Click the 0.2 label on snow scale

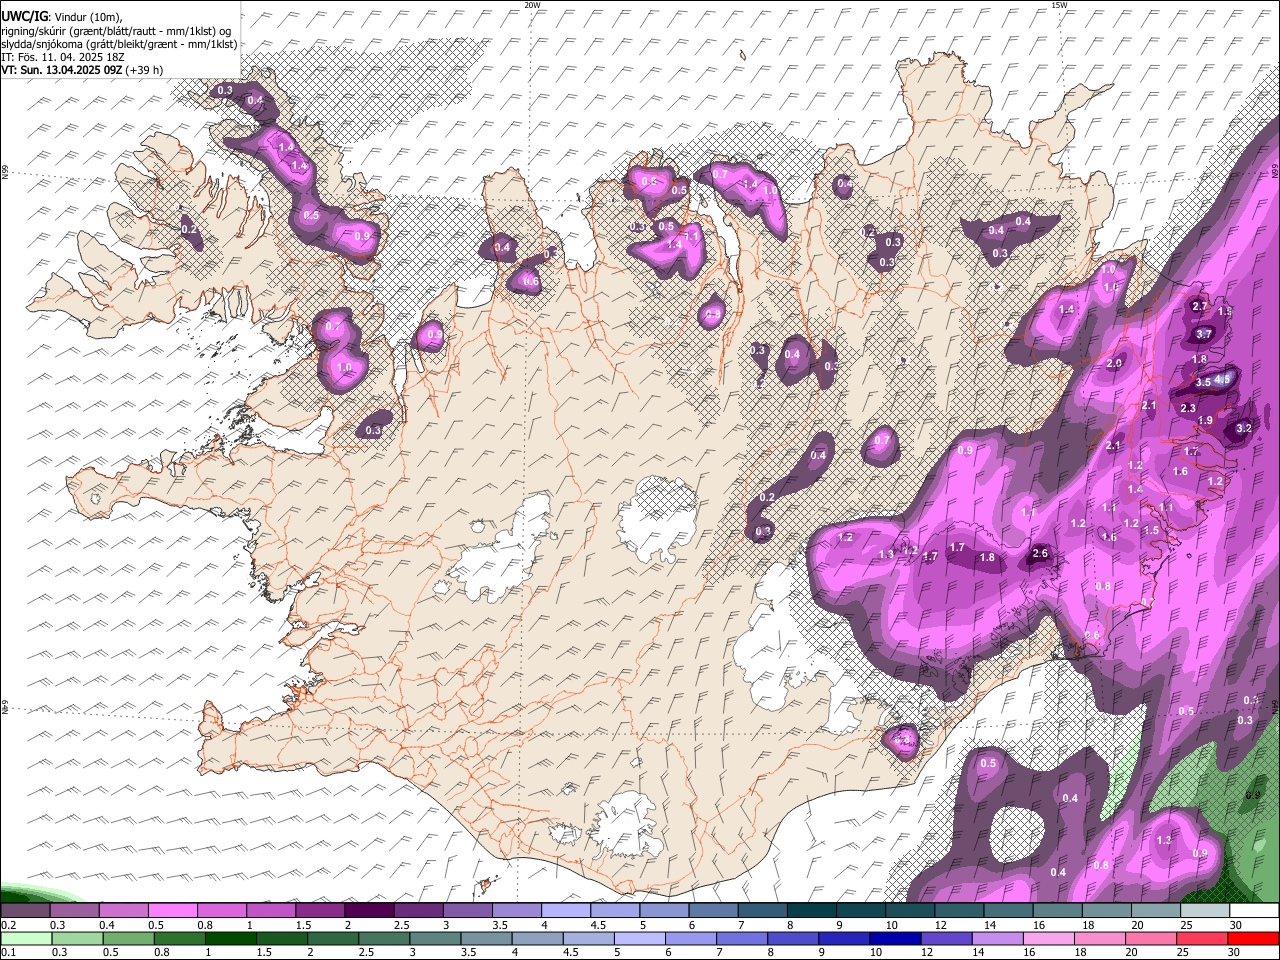(8, 925)
